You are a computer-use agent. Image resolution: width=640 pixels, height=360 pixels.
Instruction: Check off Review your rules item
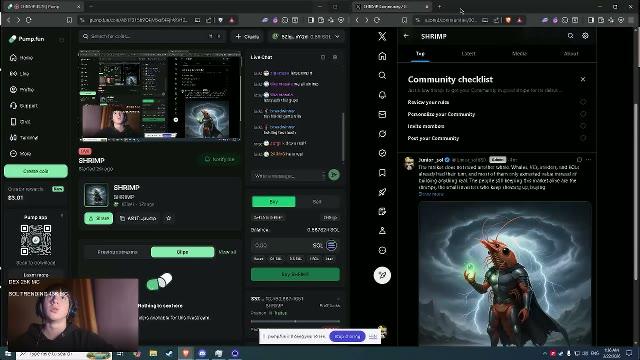coord(583,102)
